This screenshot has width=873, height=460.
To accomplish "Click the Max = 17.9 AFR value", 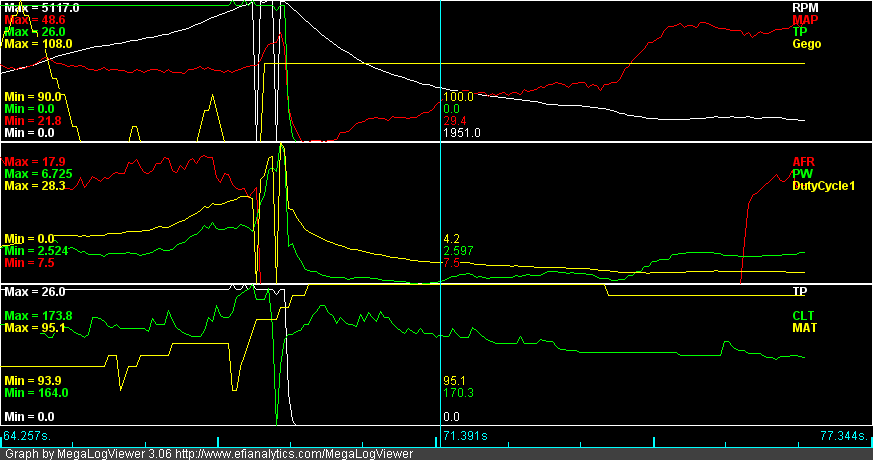I will pos(35,161).
